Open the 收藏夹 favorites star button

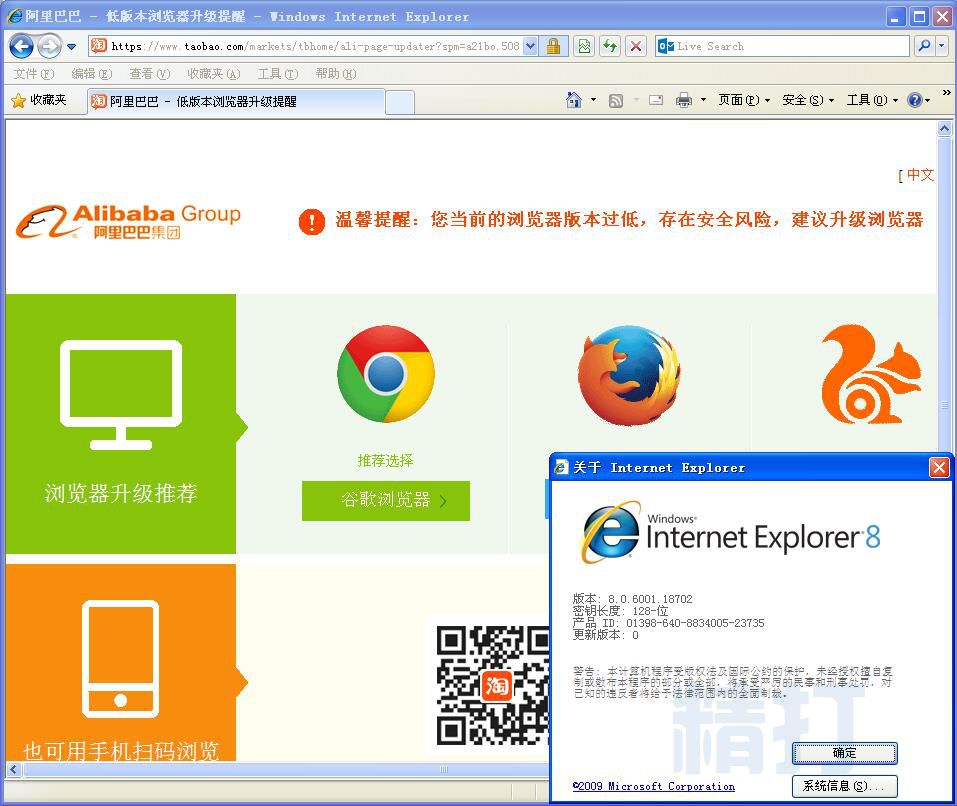coord(38,100)
